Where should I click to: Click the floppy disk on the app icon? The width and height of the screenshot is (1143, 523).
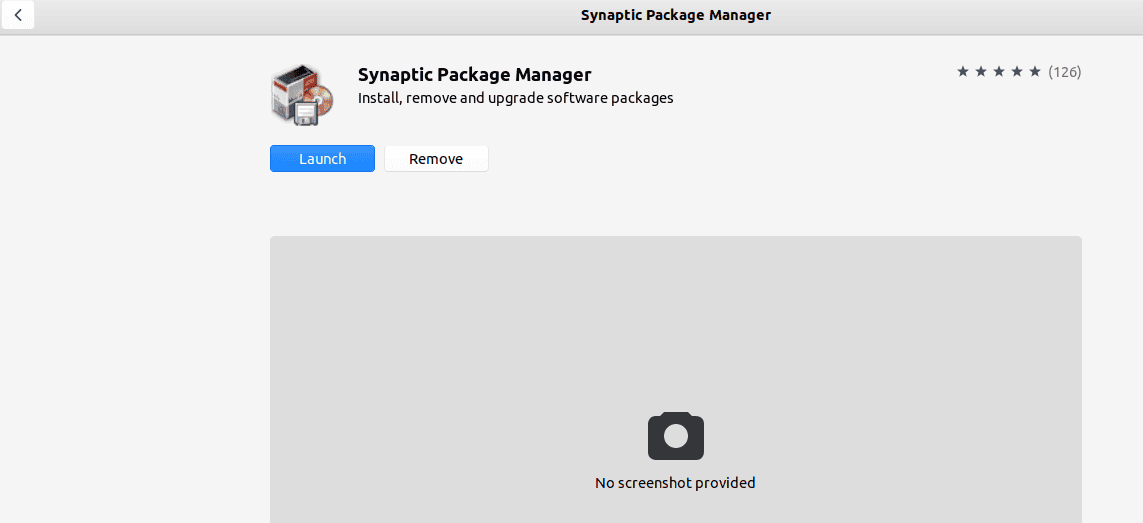click(305, 112)
